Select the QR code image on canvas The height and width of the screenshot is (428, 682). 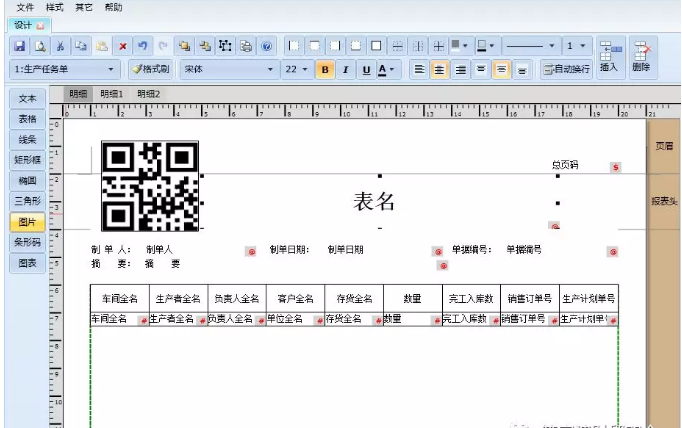[x=150, y=186]
